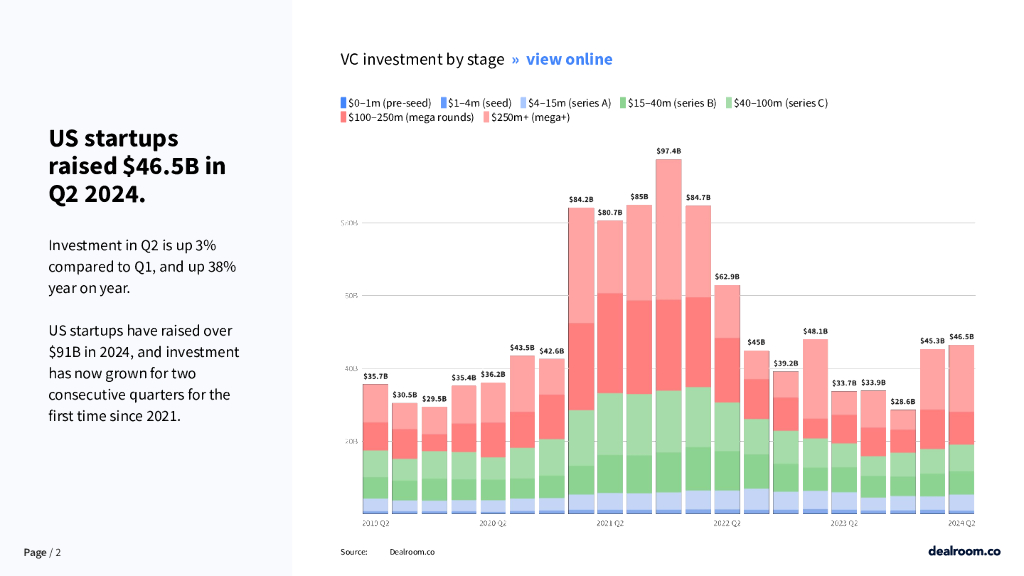Click the dealroom.co logo
This screenshot has width=1024, height=576.
tap(963, 550)
